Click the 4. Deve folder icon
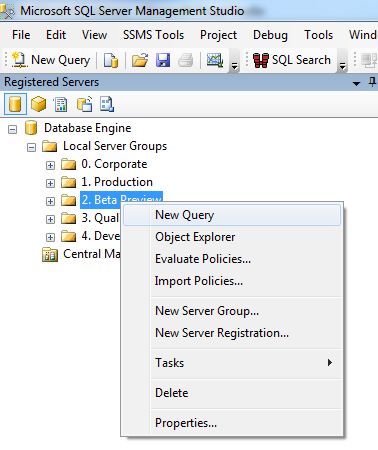Viewport: 378px width, 450px height. (x=69, y=237)
